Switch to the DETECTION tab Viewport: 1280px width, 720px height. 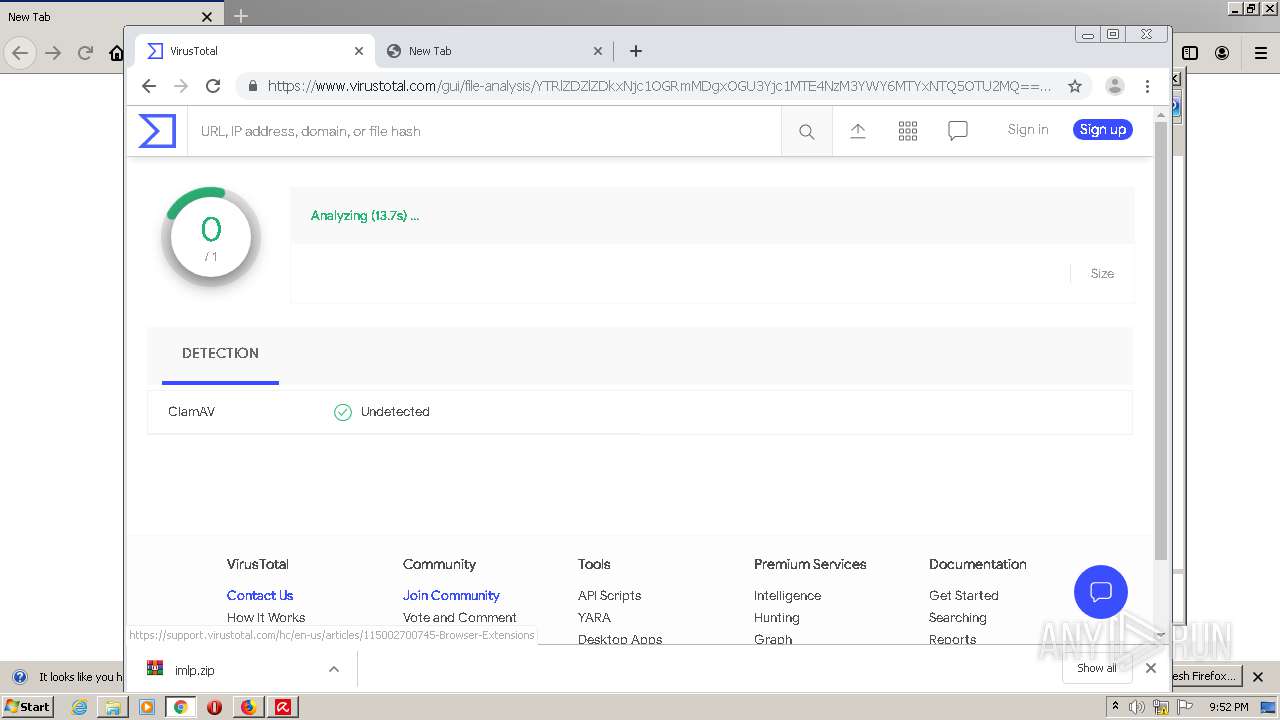click(x=220, y=354)
